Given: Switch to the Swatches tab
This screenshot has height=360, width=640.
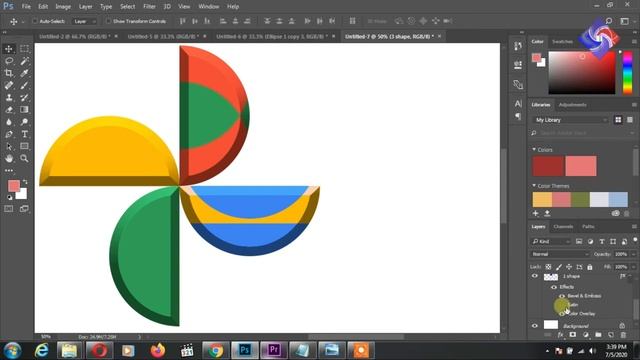Looking at the screenshot, I should (x=562, y=42).
